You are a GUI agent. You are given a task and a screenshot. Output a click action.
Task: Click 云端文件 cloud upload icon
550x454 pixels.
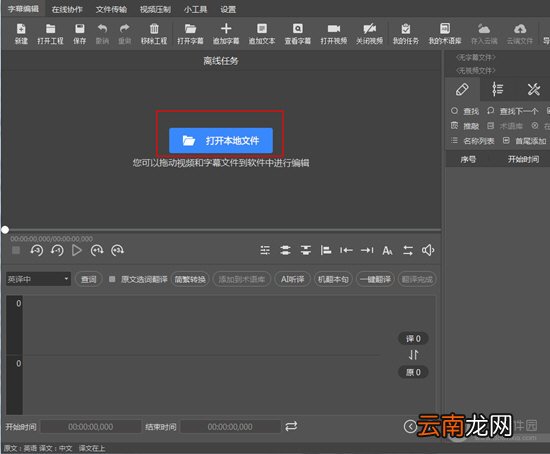tap(520, 34)
